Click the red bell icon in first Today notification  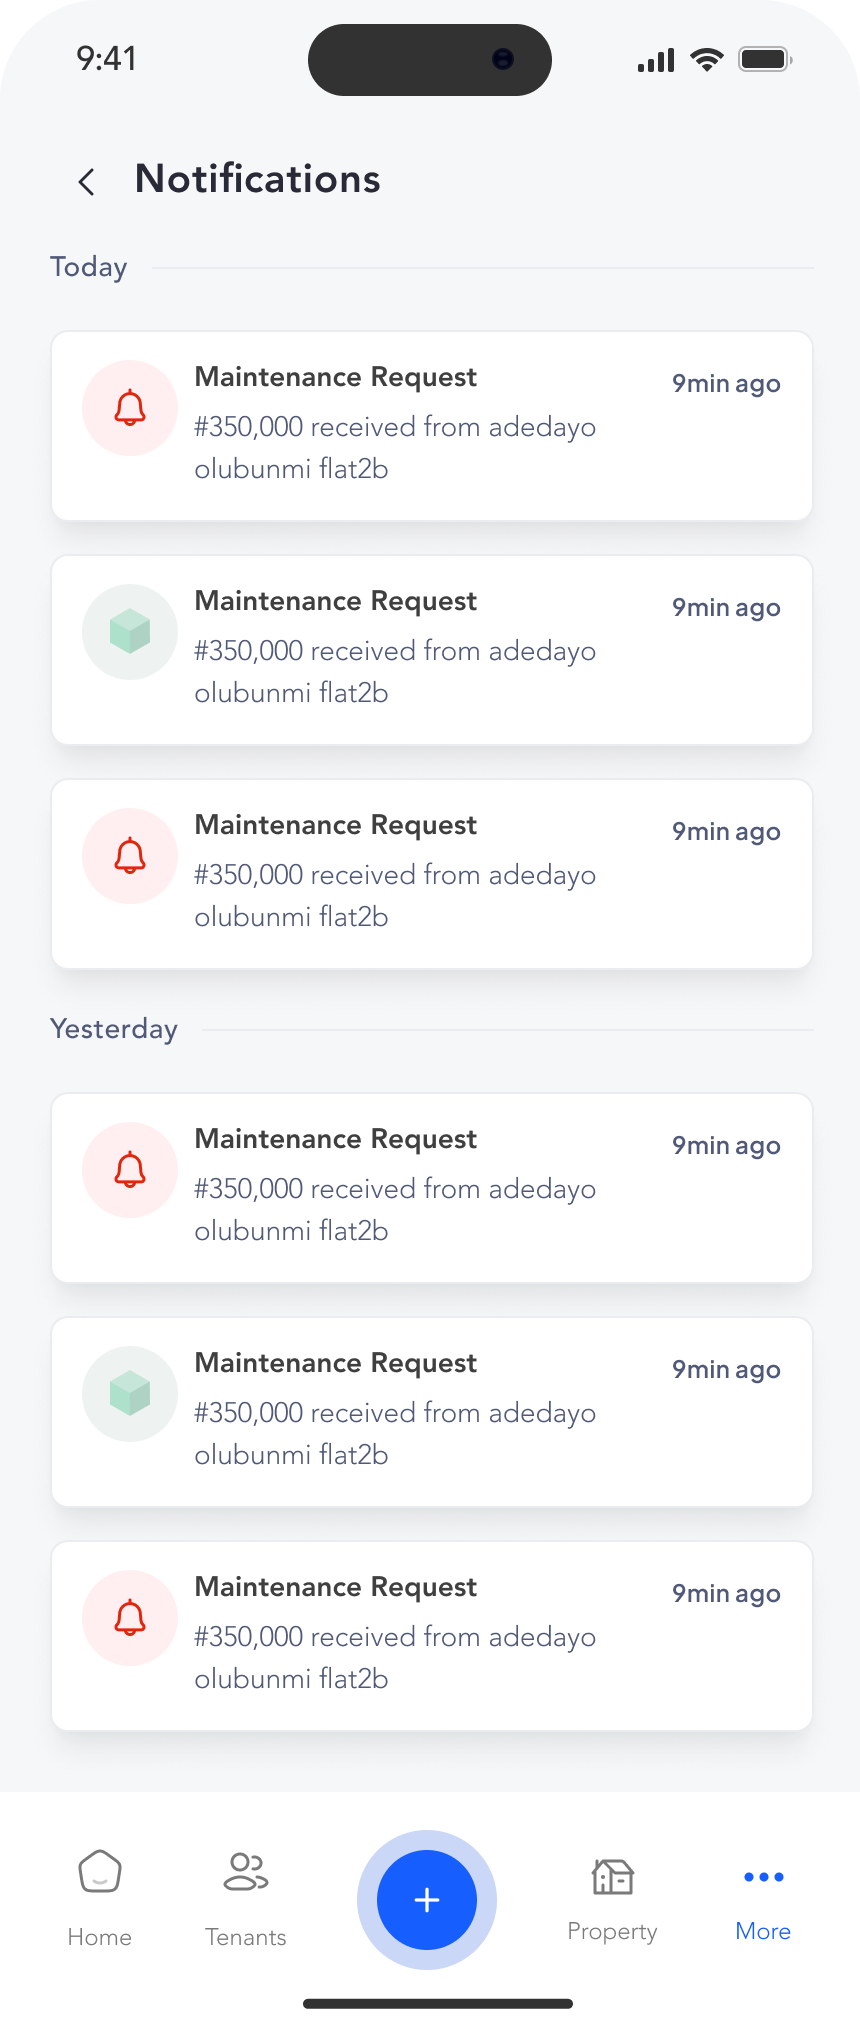click(130, 408)
